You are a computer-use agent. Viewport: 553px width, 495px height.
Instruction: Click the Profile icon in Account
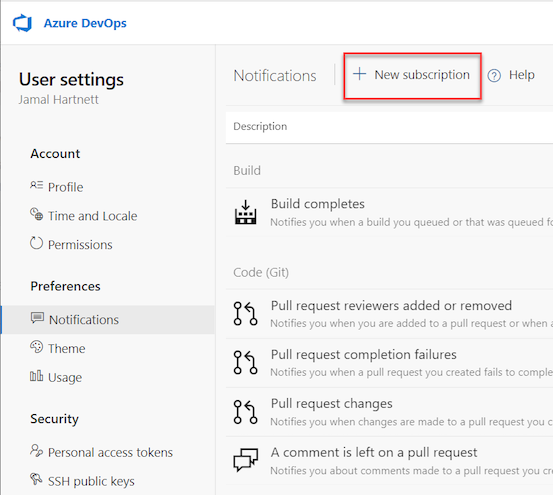(x=37, y=185)
